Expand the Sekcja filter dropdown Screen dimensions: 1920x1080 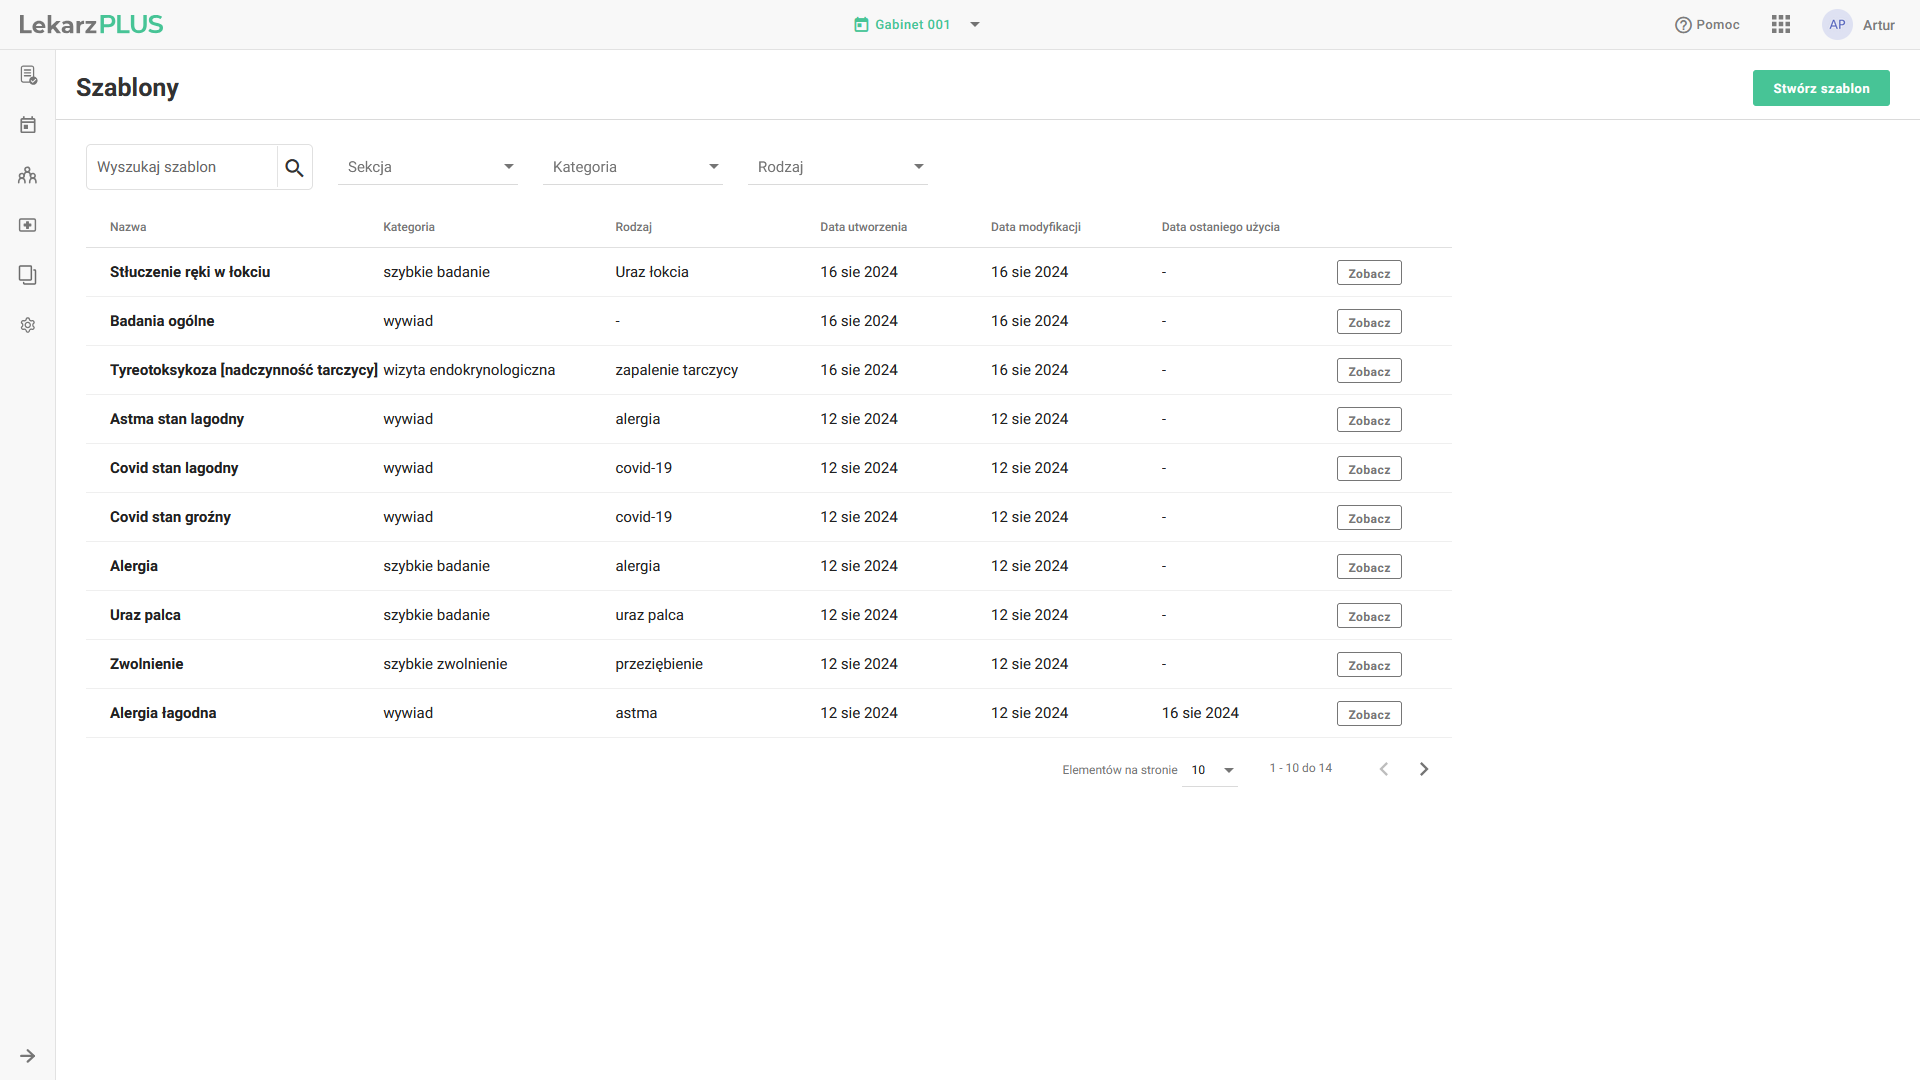[x=428, y=167]
